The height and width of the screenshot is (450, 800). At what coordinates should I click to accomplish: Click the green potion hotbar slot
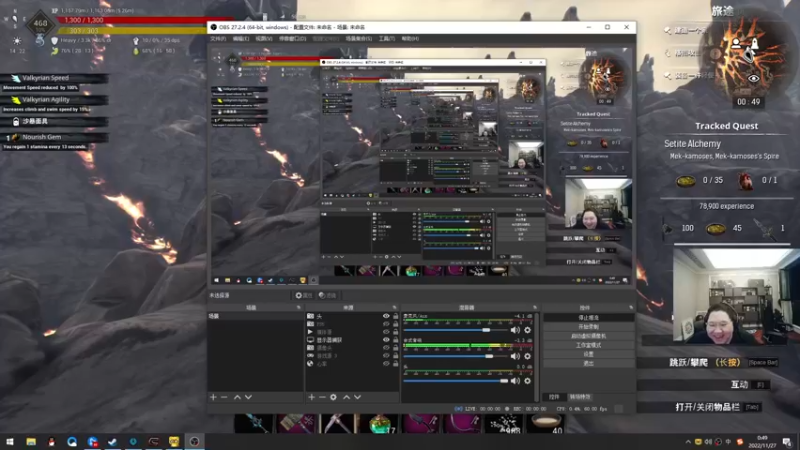381,424
